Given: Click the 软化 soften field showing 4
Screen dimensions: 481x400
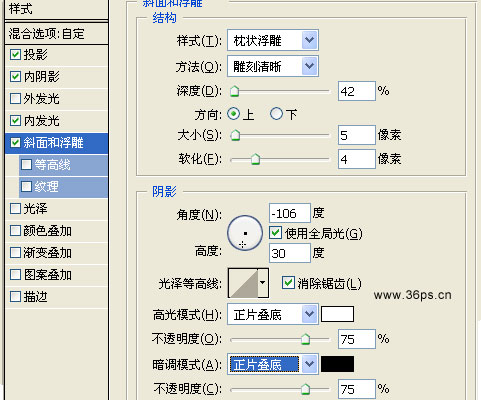Looking at the screenshot, I should (x=357, y=159).
